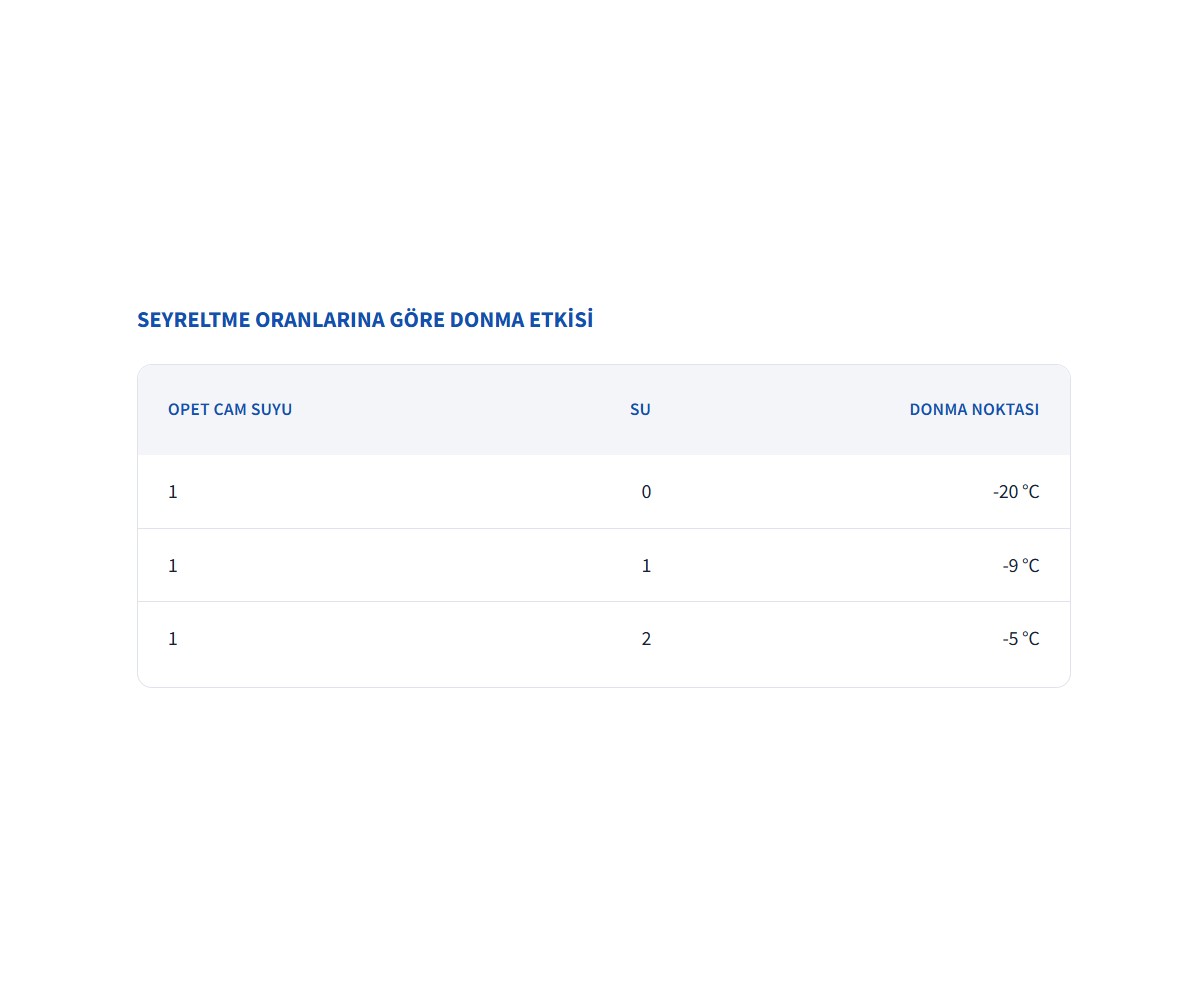Select the SU column header
This screenshot has width=1200, height=1000.
click(x=640, y=409)
